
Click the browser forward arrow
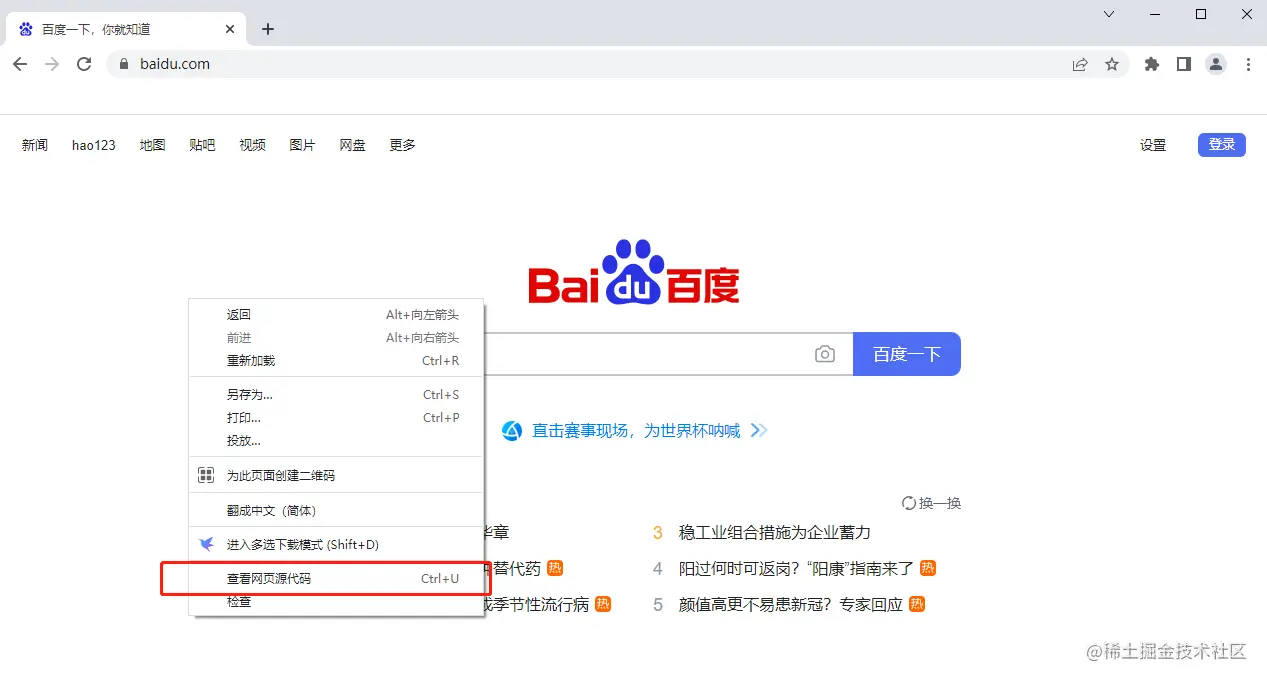click(52, 64)
